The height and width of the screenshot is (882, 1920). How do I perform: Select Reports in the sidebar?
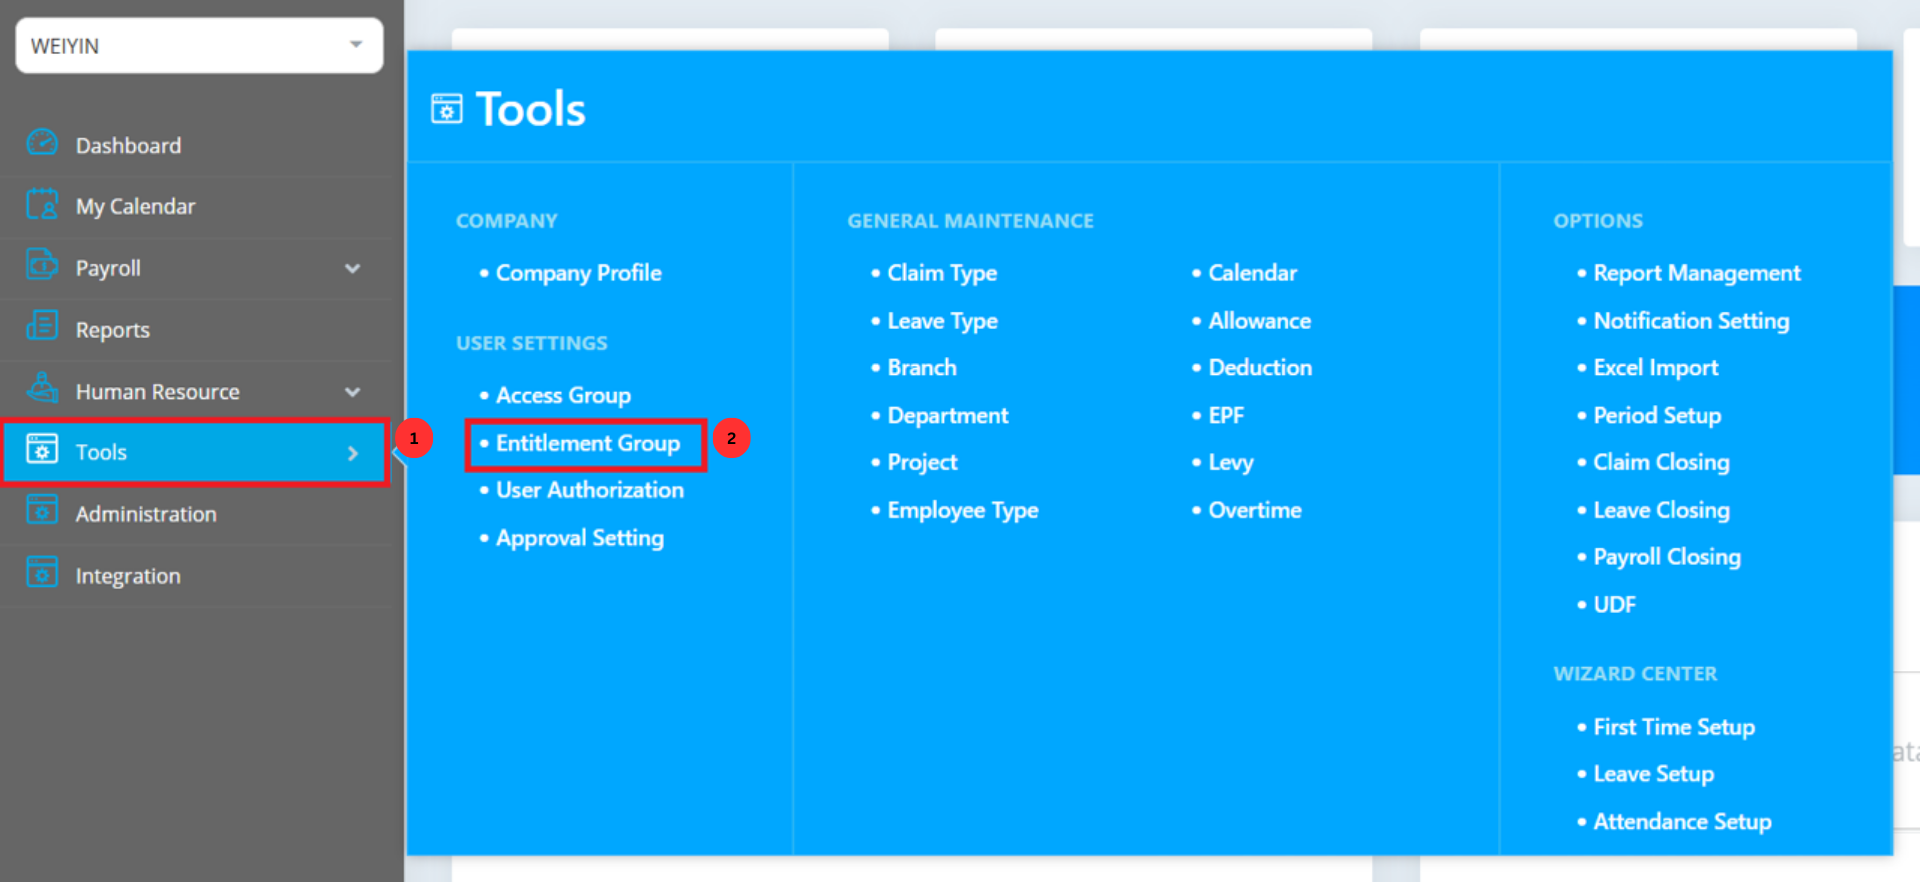[x=113, y=330]
